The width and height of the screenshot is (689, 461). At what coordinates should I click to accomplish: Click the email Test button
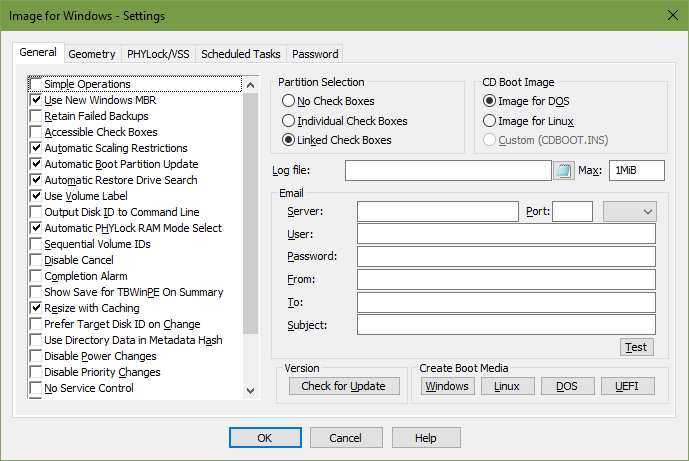tap(636, 347)
